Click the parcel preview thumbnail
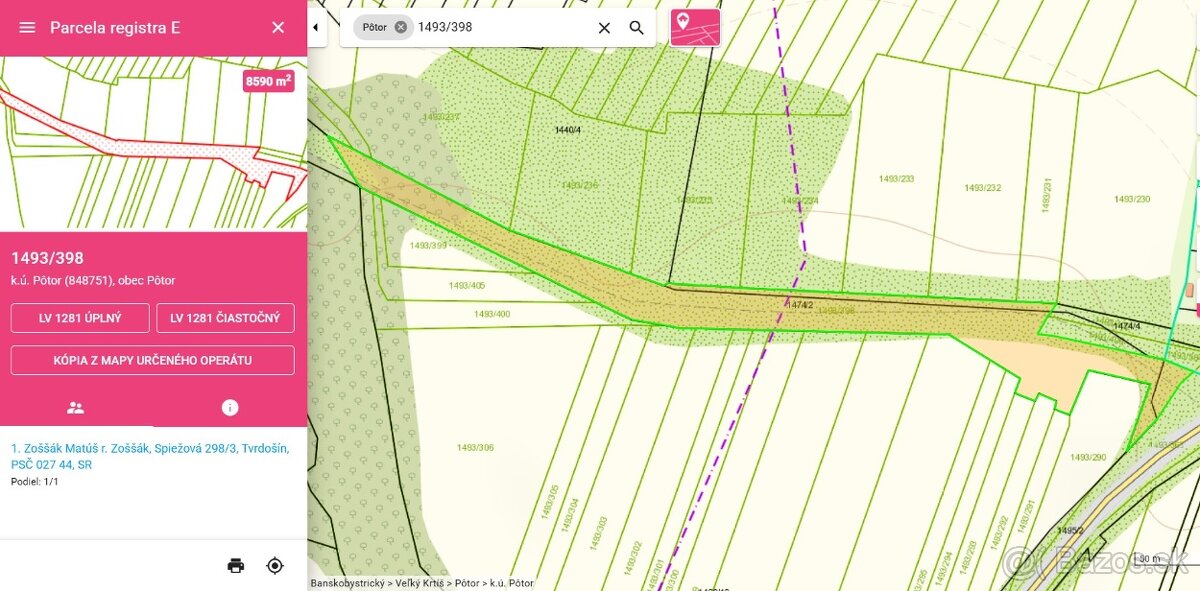The width and height of the screenshot is (1200, 591). tap(153, 144)
